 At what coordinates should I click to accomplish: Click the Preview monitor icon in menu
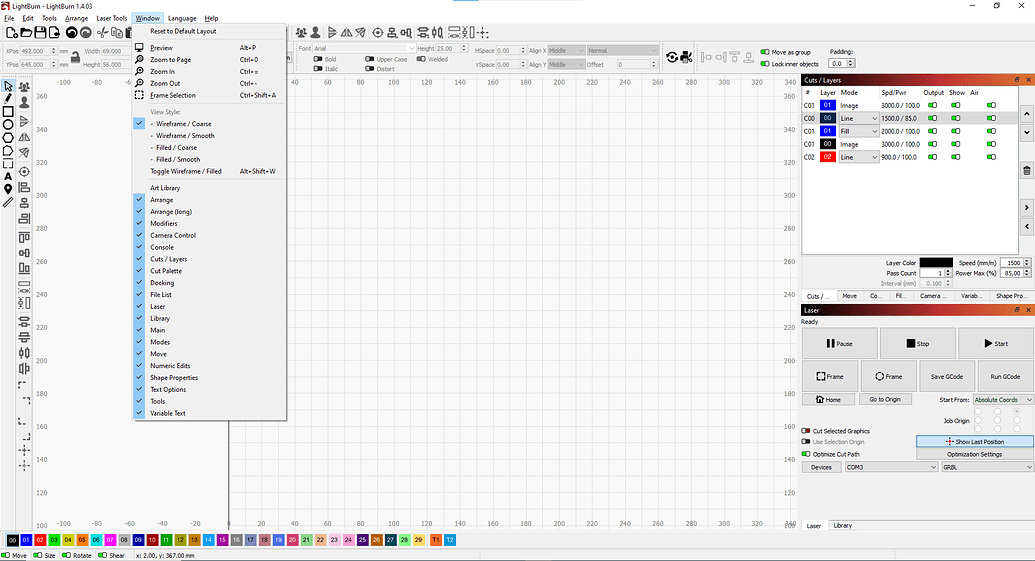139,48
